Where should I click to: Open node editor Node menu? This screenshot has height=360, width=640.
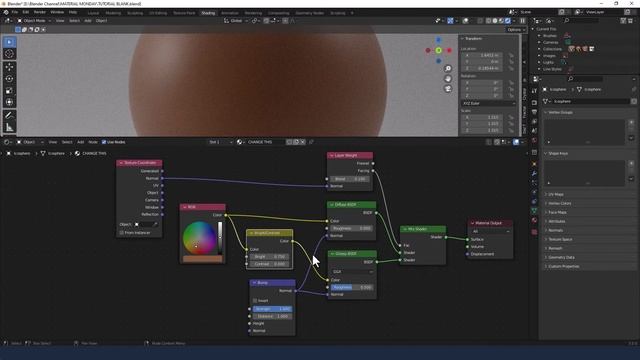pyautogui.click(x=93, y=142)
